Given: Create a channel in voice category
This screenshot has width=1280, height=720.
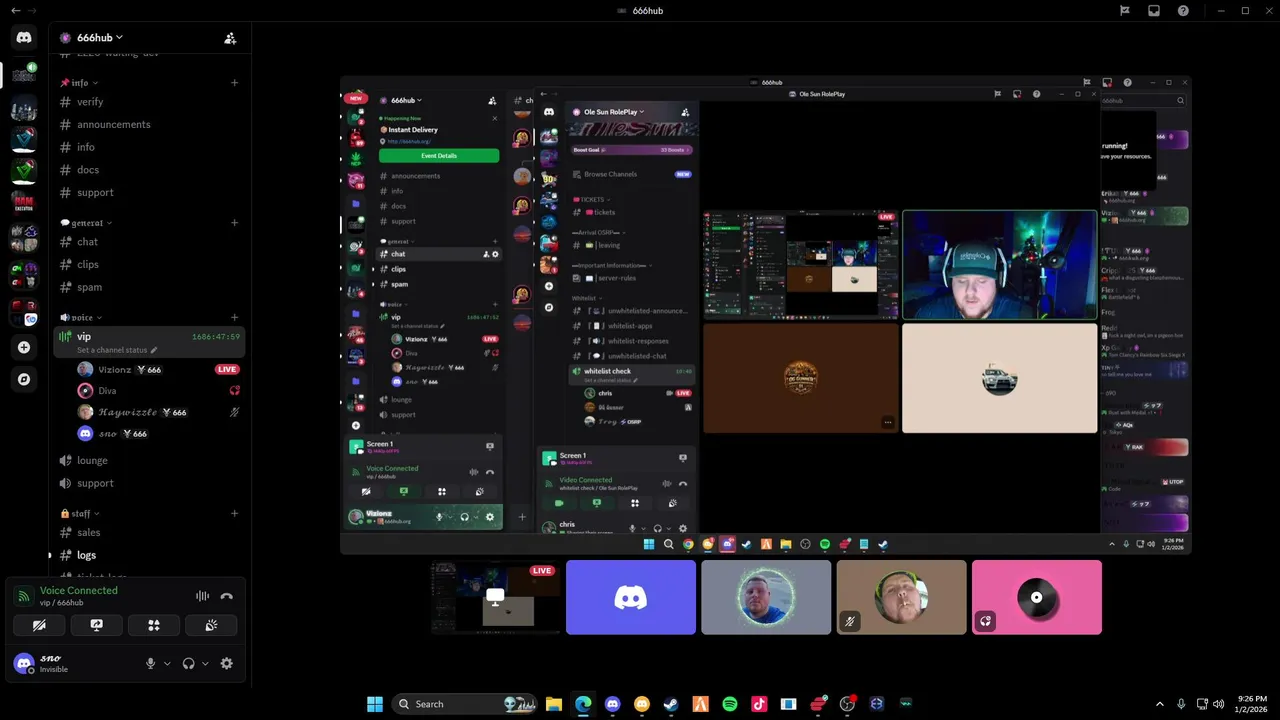Looking at the screenshot, I should click(x=235, y=318).
